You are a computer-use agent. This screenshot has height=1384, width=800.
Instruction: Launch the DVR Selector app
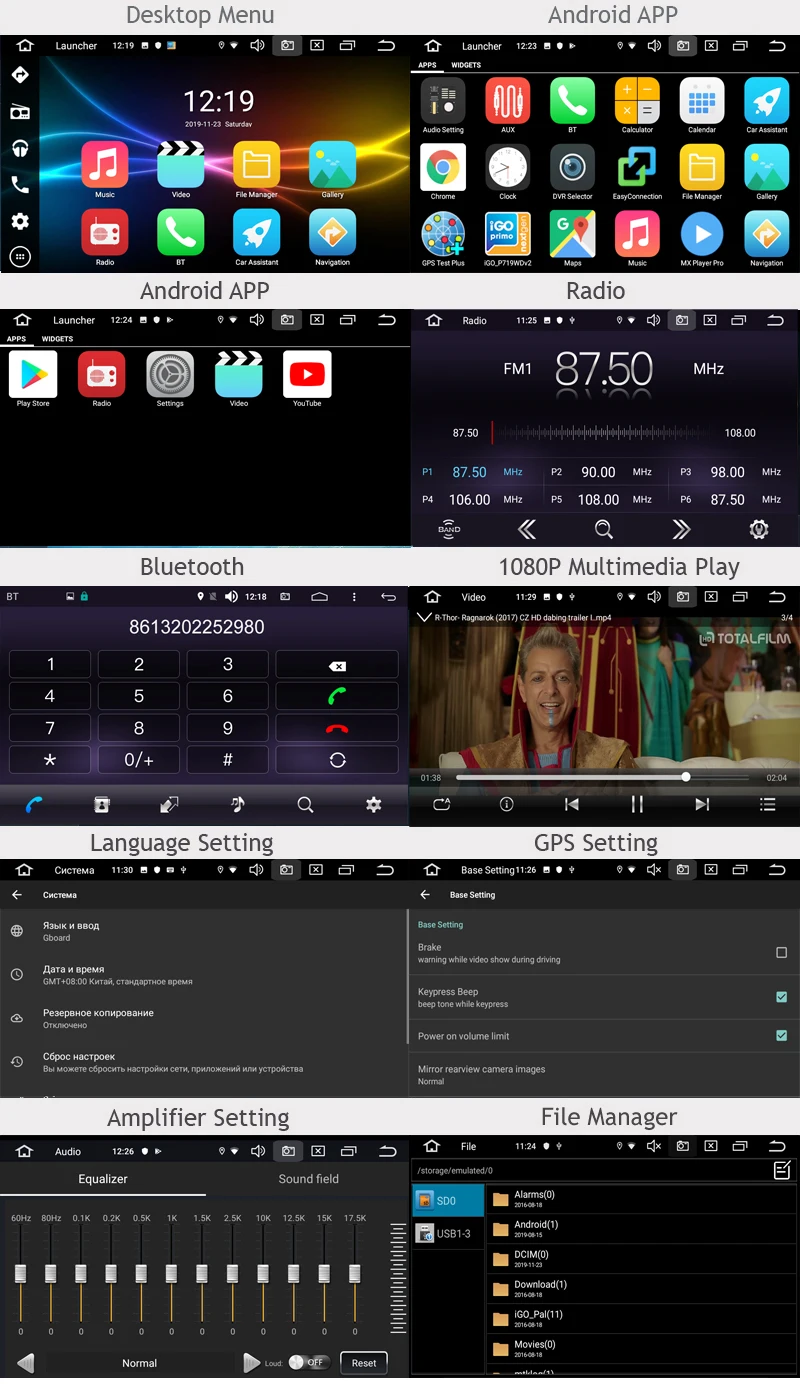(x=572, y=170)
